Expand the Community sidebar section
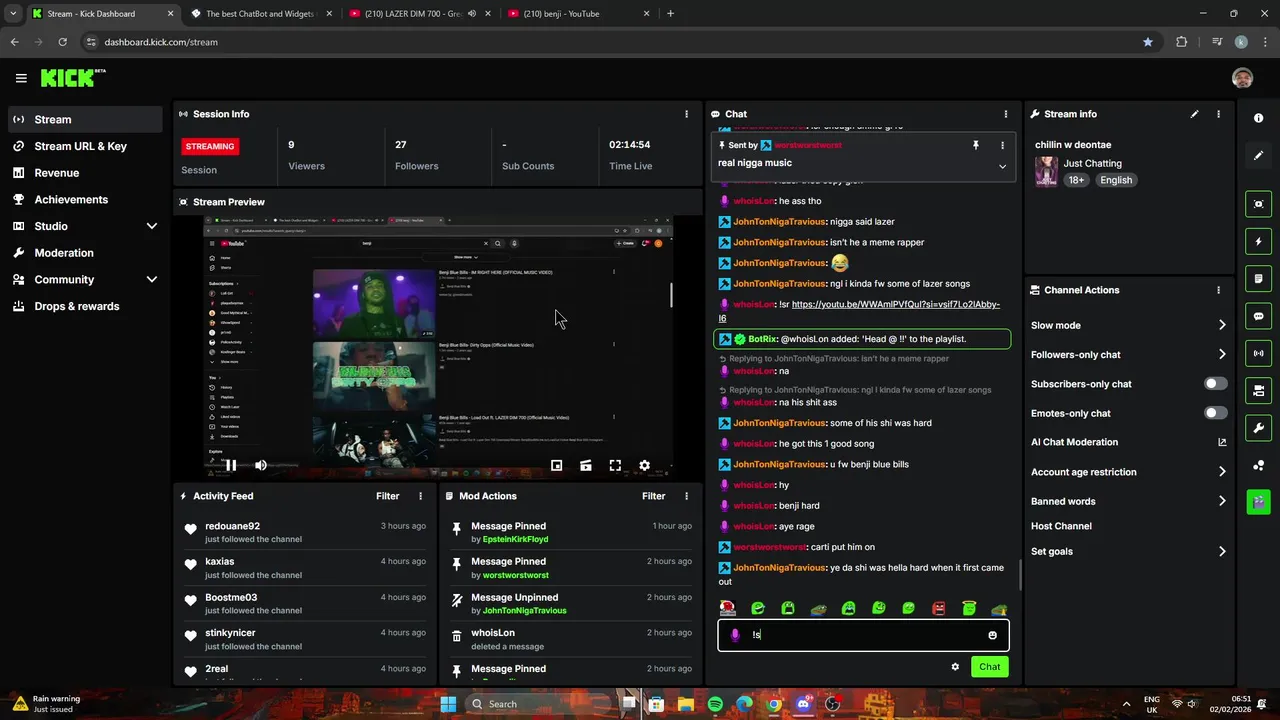The width and height of the screenshot is (1280, 720). coord(152,280)
